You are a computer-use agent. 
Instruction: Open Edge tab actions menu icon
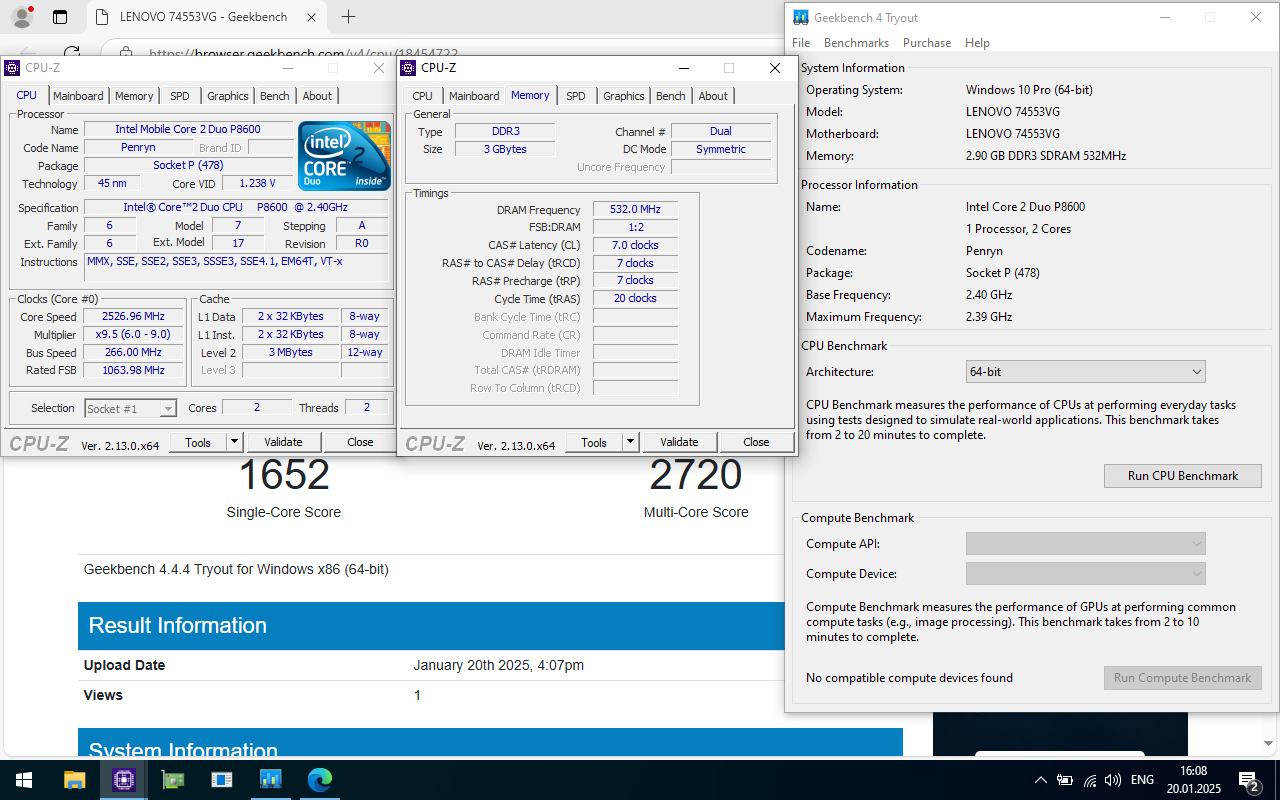[59, 17]
